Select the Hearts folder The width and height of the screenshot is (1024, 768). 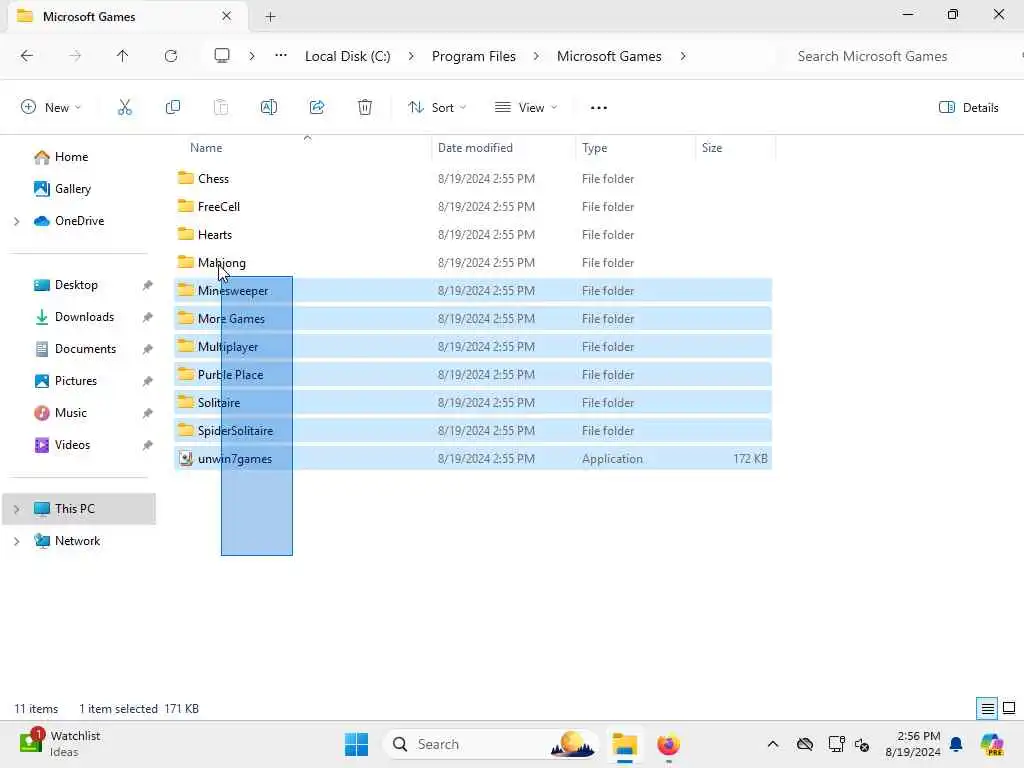coord(473,234)
